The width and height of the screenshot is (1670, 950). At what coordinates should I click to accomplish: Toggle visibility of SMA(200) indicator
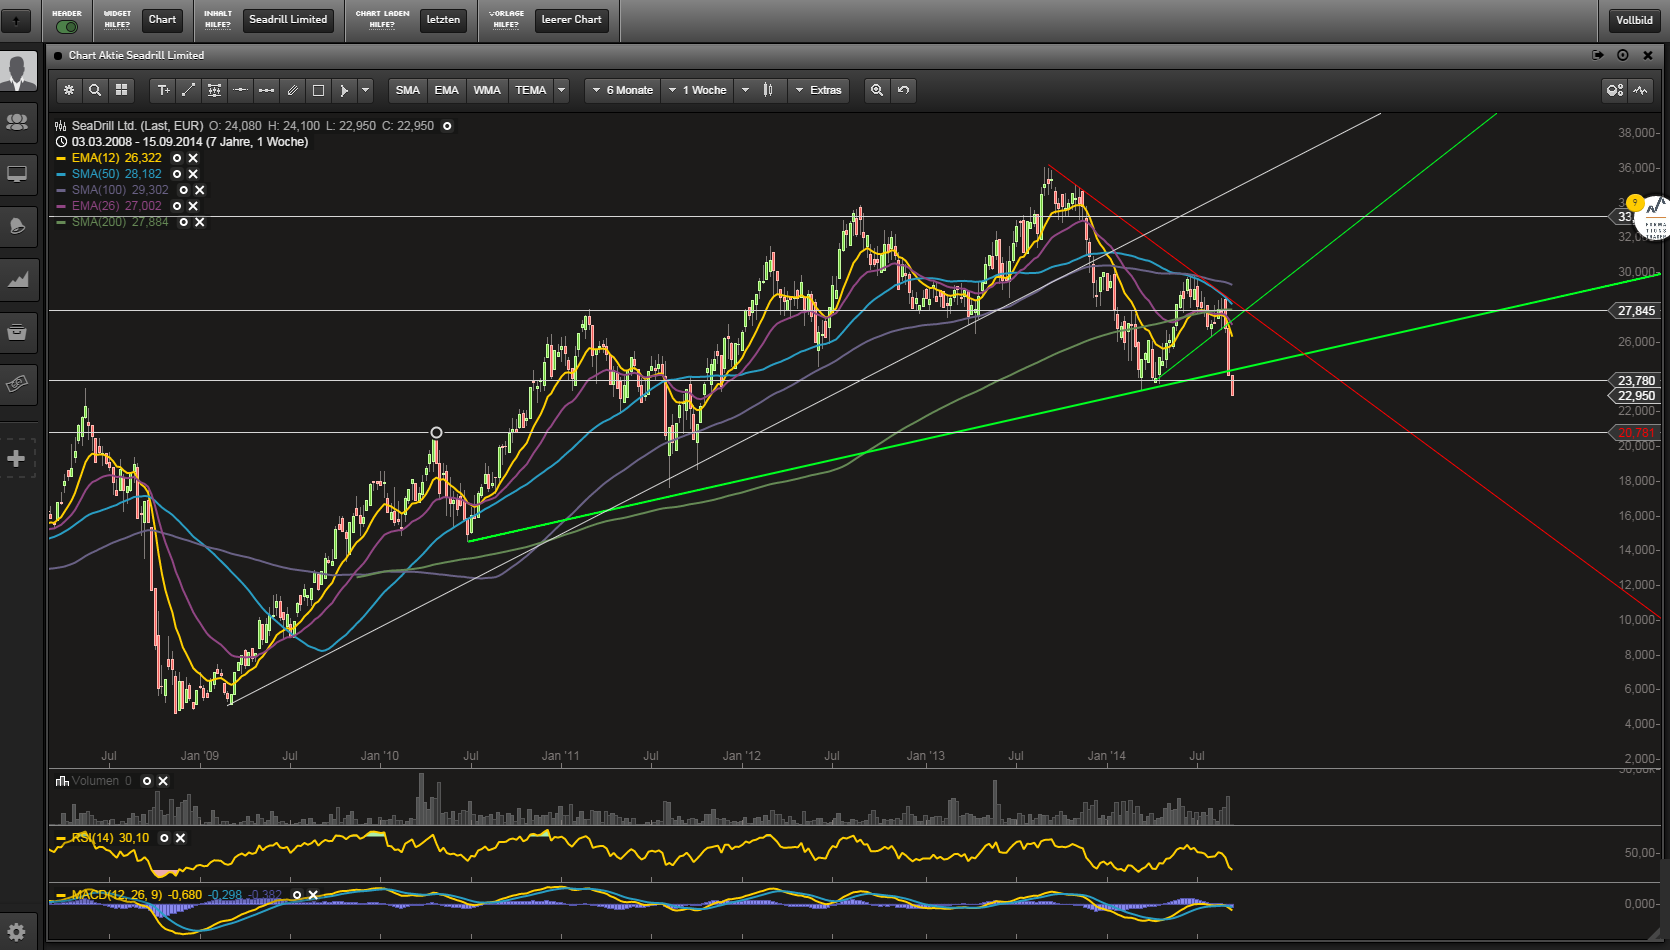(x=183, y=222)
